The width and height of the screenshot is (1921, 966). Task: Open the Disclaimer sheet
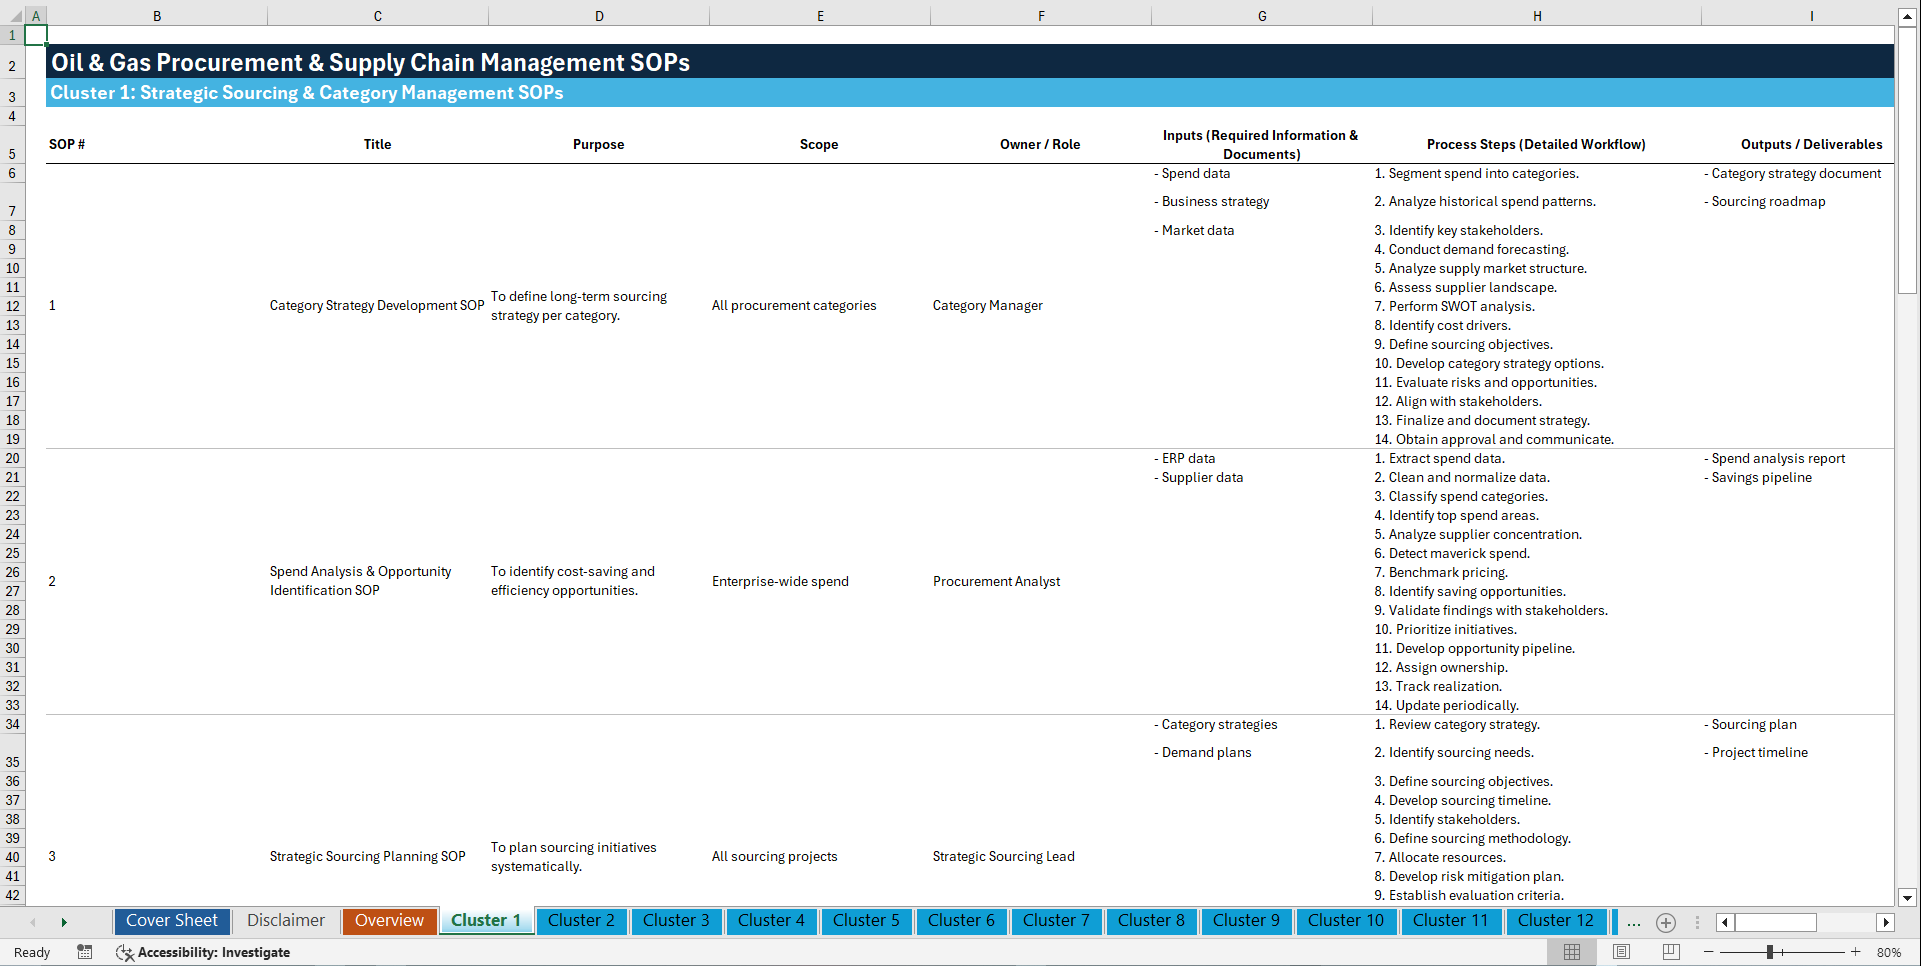[285, 920]
